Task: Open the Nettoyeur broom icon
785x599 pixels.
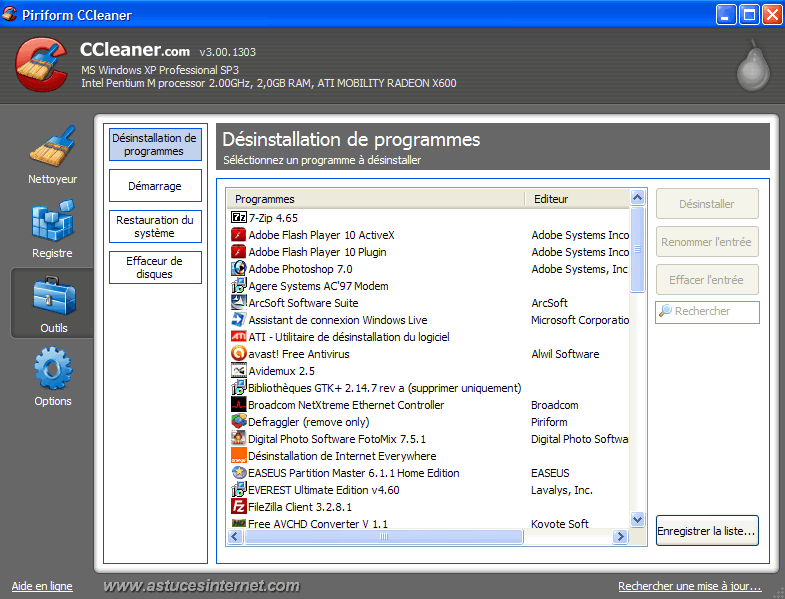Action: [x=53, y=147]
